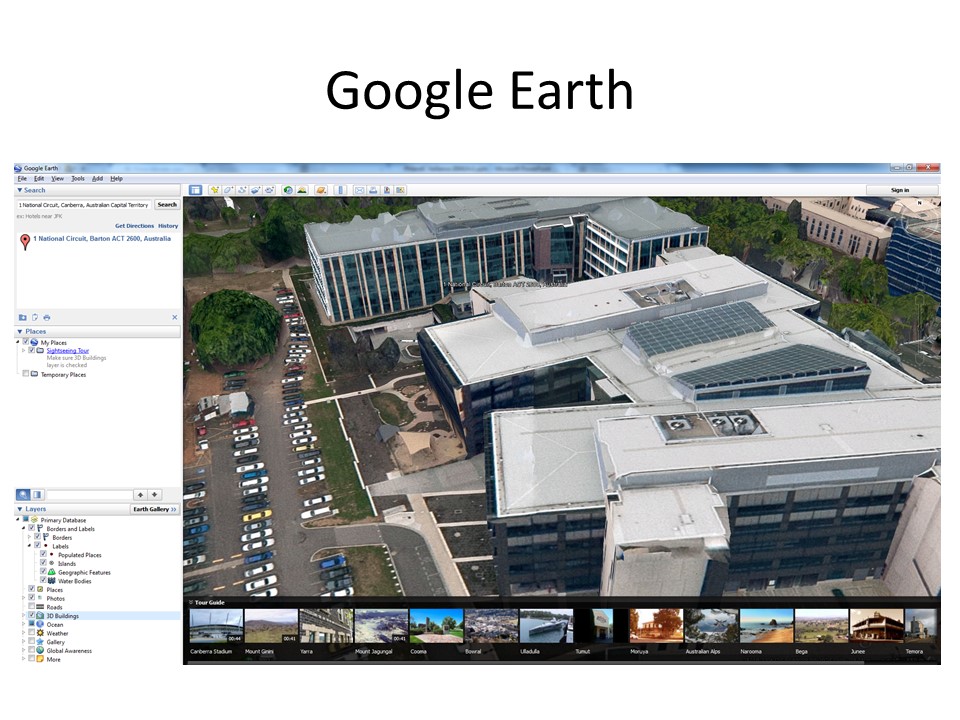Click the Global Awareness globe icon
The height and width of the screenshot is (720, 960).
(x=40, y=650)
